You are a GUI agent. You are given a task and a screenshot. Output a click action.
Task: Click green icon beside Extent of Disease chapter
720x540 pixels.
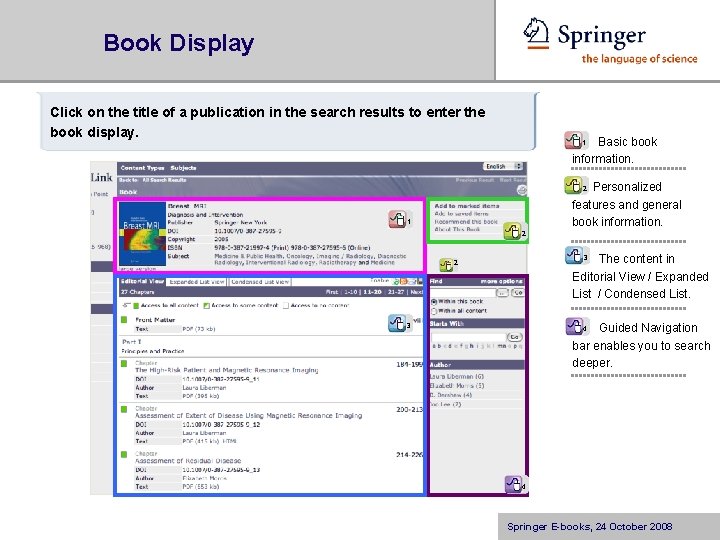[x=124, y=409]
